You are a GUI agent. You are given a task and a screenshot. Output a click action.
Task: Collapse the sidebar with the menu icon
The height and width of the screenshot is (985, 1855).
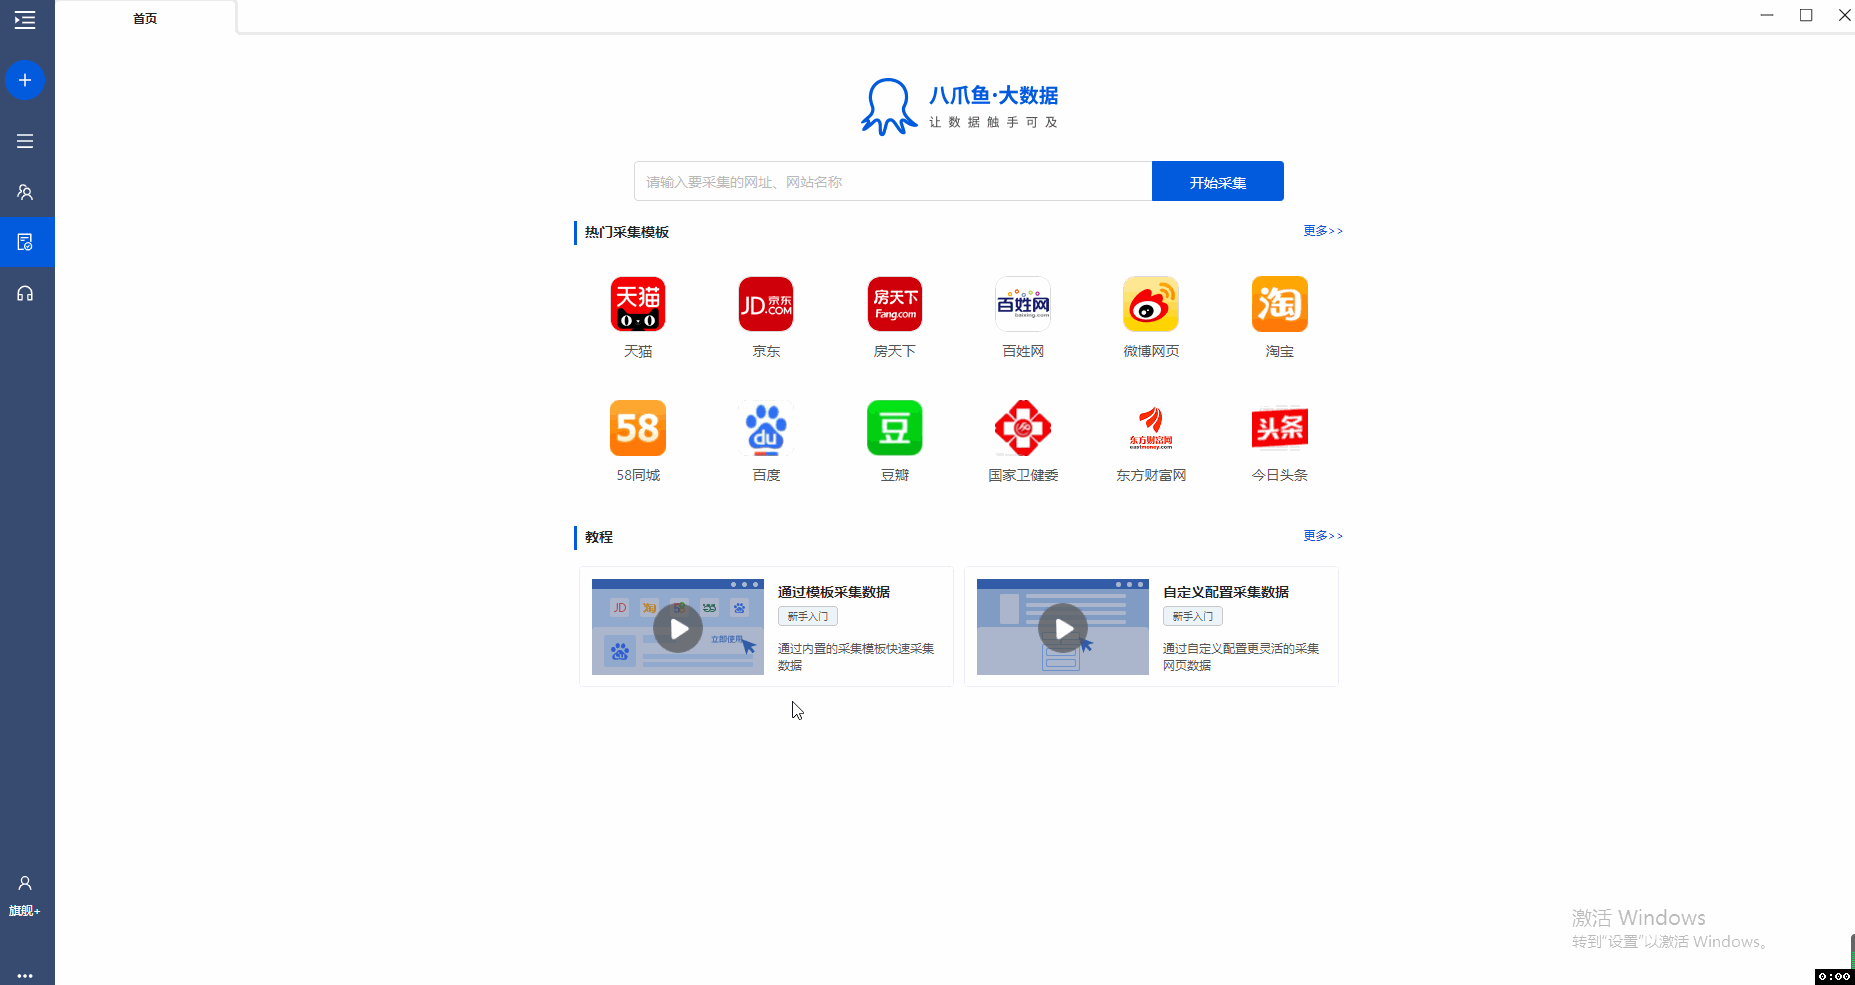pos(25,19)
